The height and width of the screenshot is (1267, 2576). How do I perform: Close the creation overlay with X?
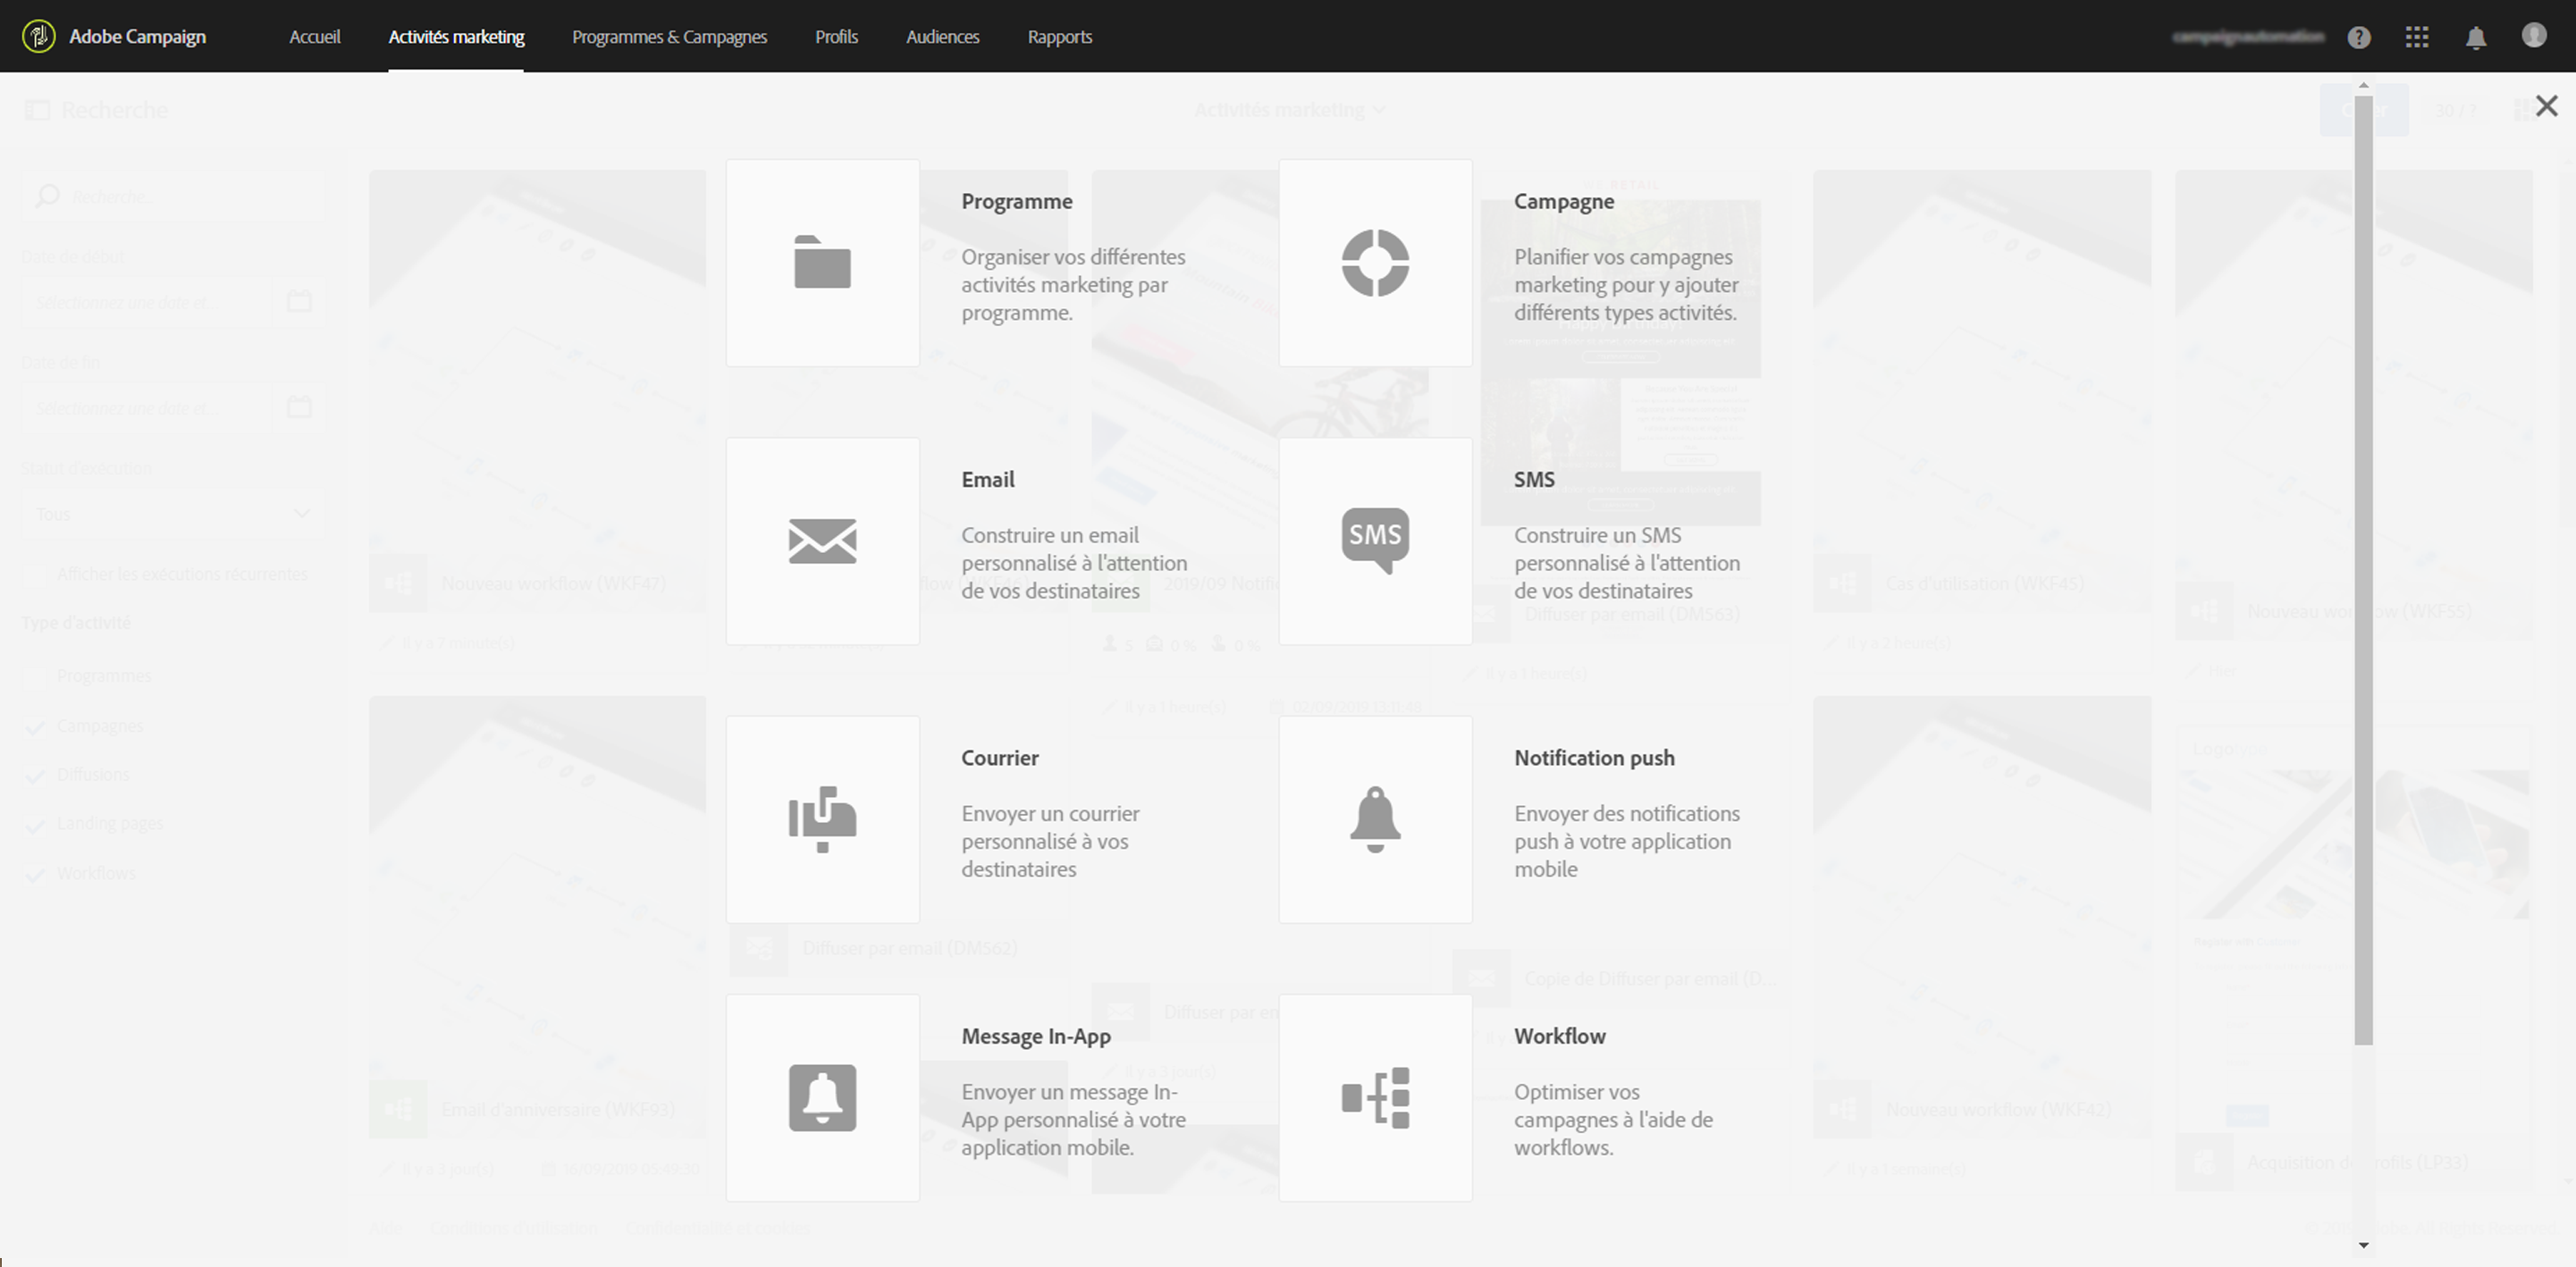[x=2546, y=106]
